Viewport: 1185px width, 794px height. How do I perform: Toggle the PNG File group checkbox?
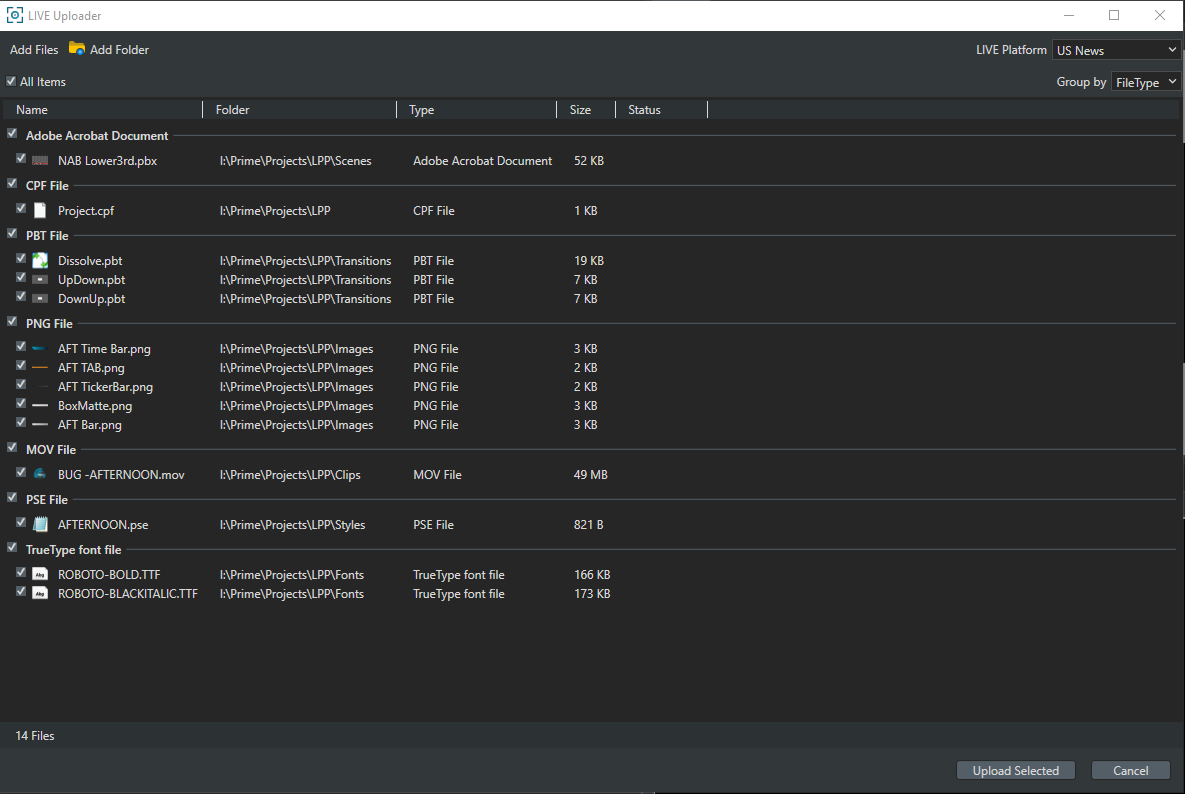click(x=12, y=323)
